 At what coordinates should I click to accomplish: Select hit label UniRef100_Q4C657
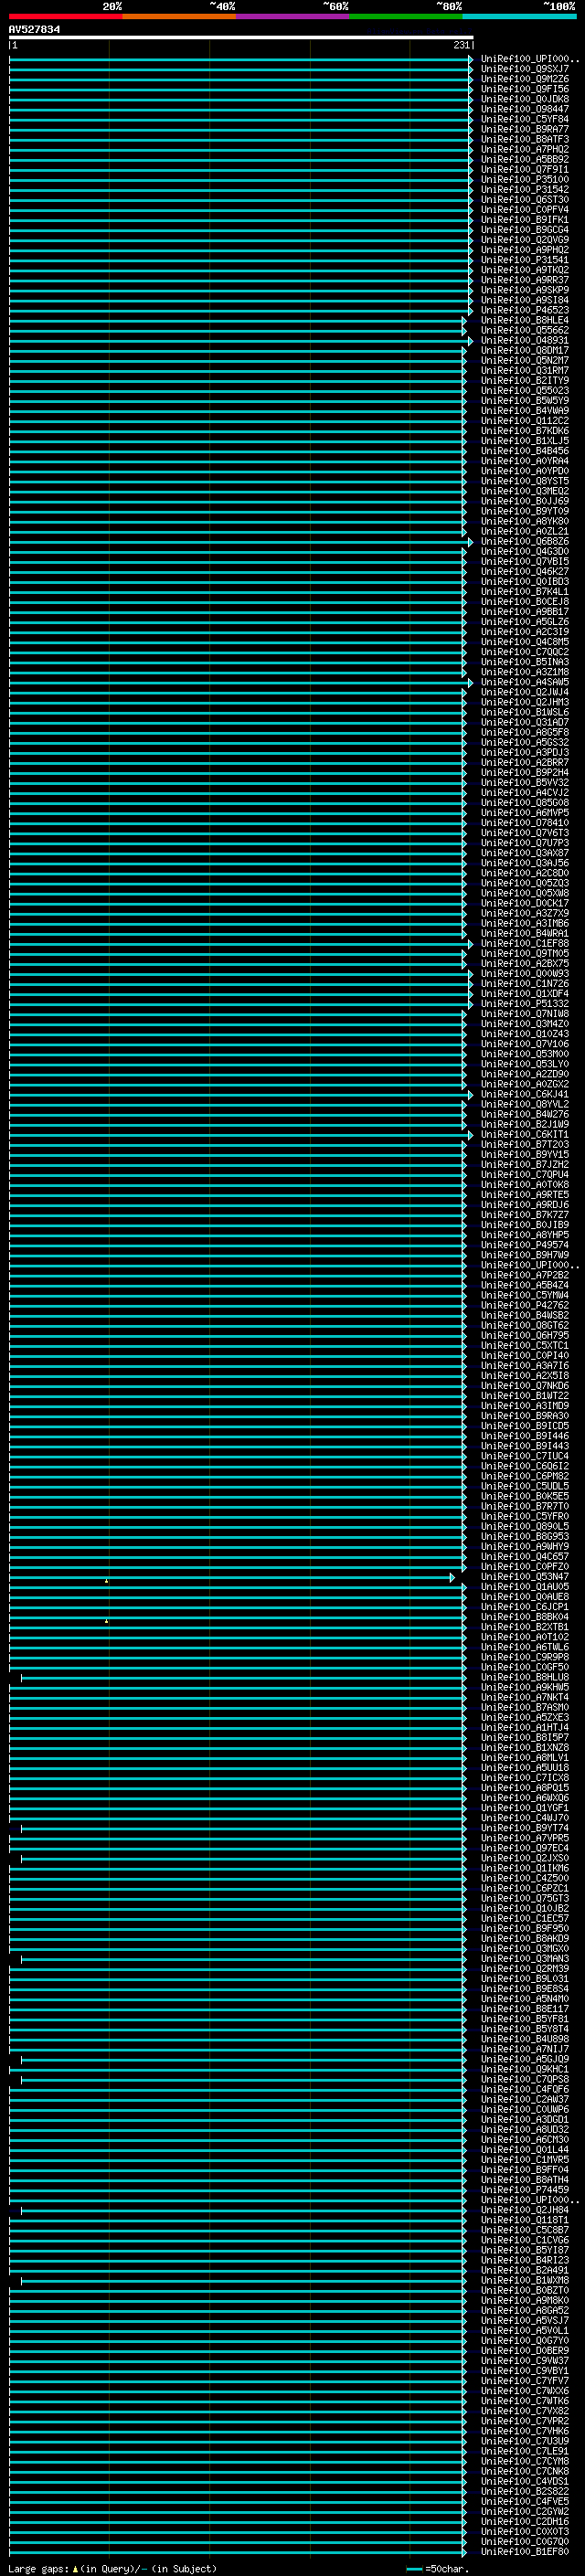[x=525, y=1556]
